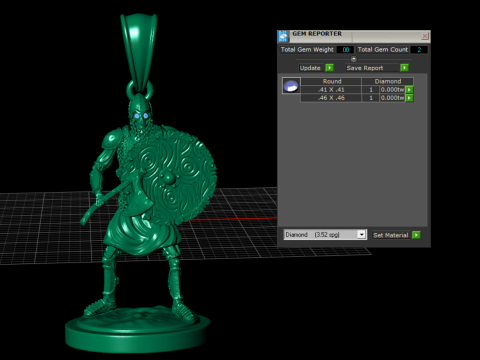
Task: Click the Gem Reporter title bar icon
Action: tap(283, 36)
